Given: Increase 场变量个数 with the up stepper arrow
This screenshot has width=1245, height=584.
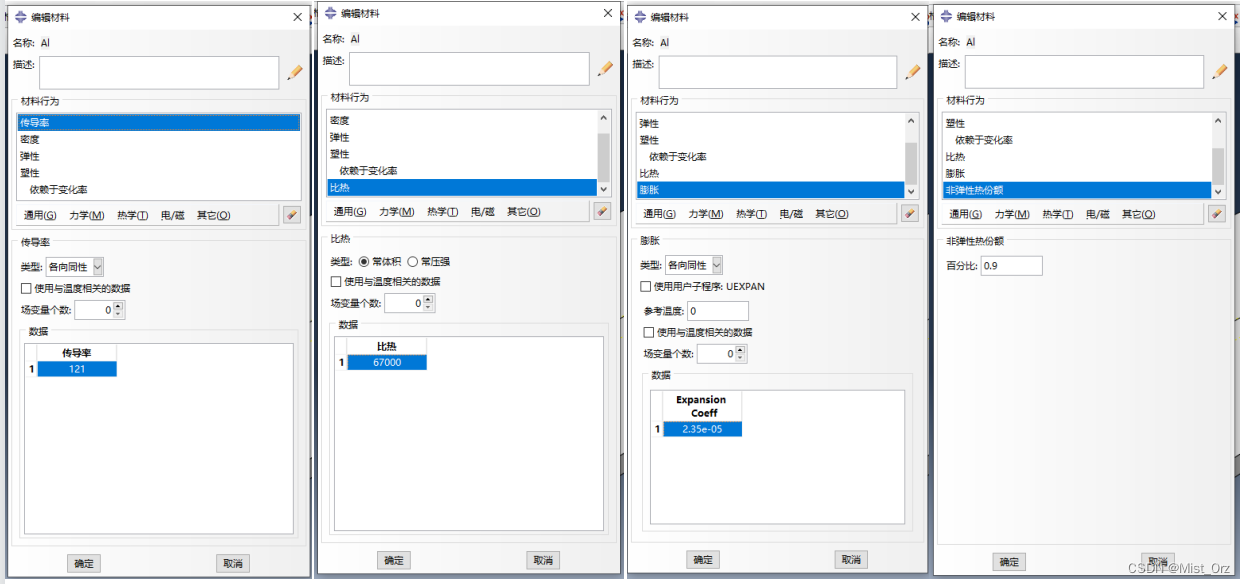Looking at the screenshot, I should [117, 305].
